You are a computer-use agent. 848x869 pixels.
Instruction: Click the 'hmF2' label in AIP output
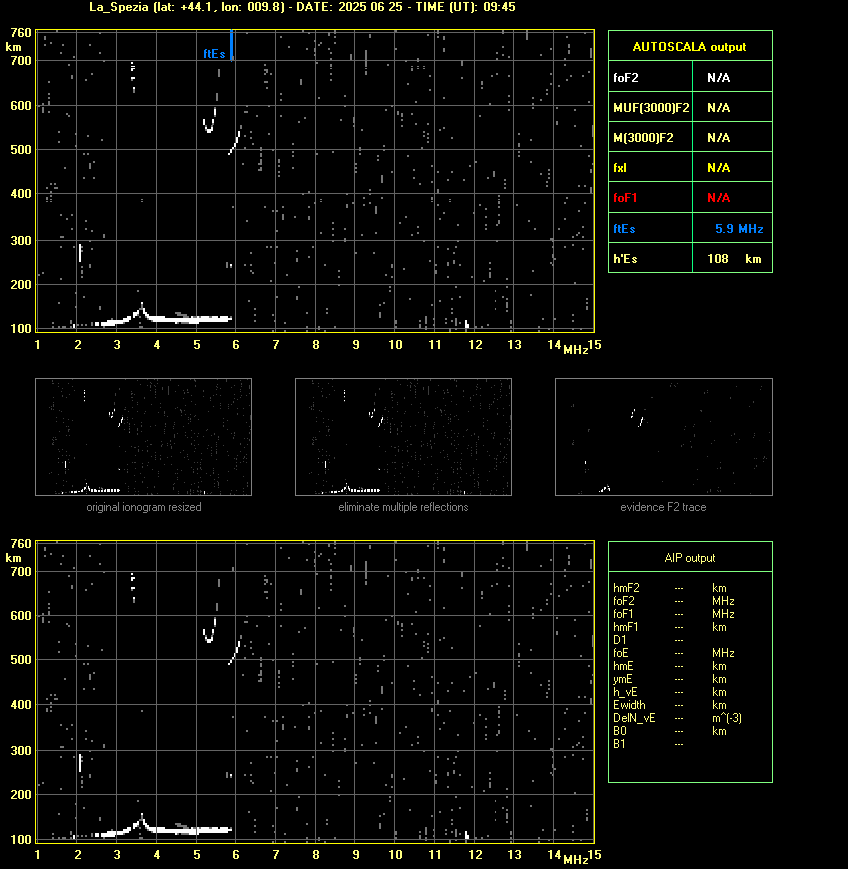626,588
